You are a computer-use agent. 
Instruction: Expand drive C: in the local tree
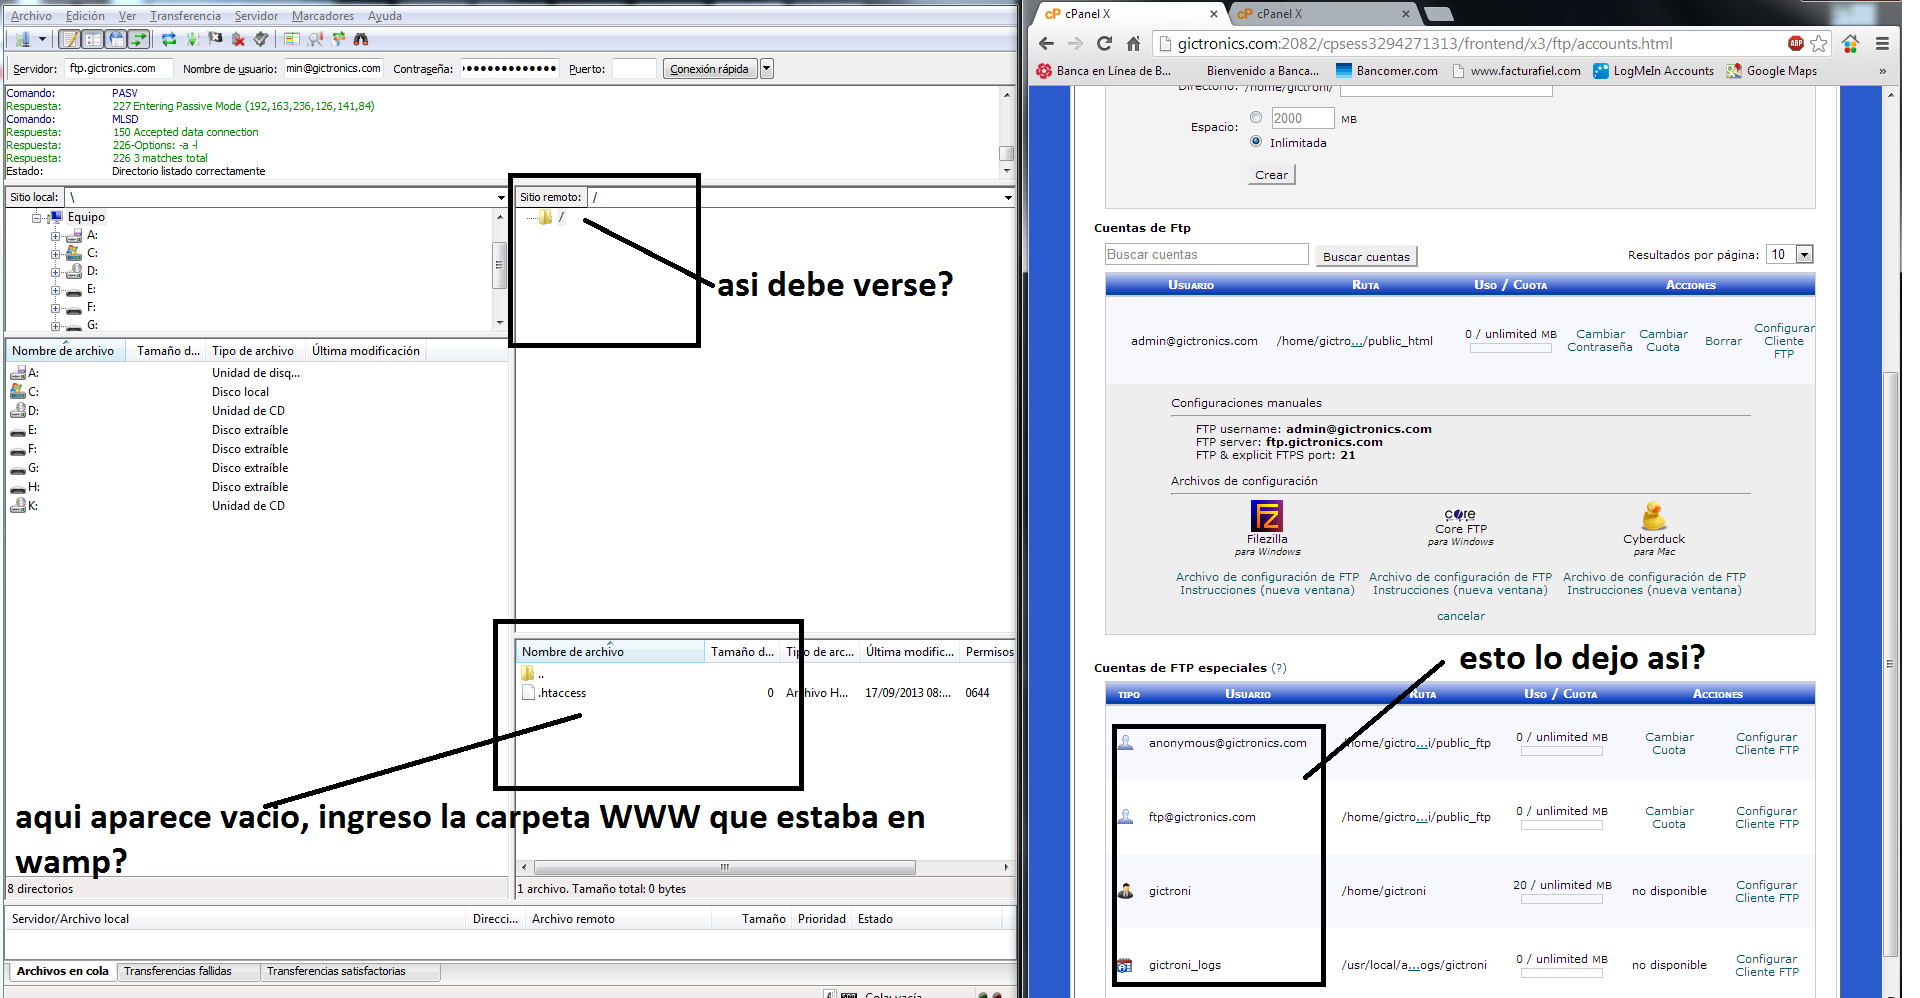(x=56, y=254)
